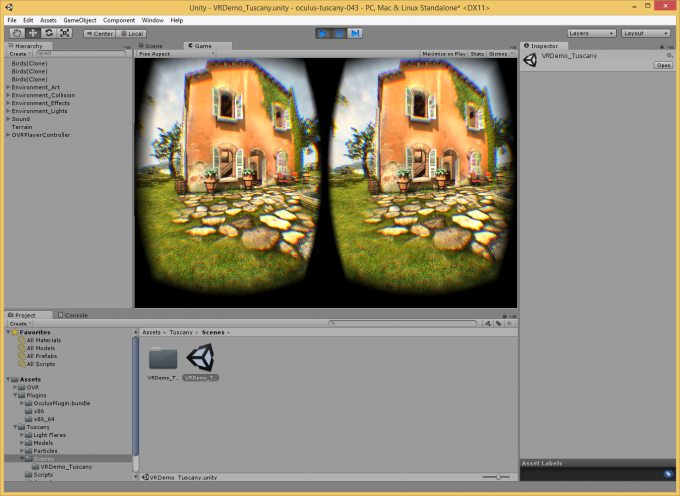This screenshot has height=496, width=680.
Task: Click the Inspector gear settings icon
Action: [x=670, y=55]
